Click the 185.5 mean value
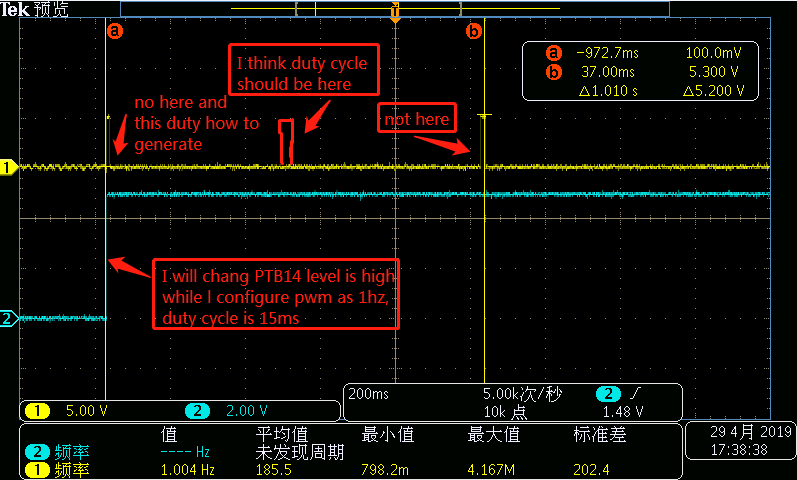Viewport: 797px width, 480px height. (x=273, y=470)
